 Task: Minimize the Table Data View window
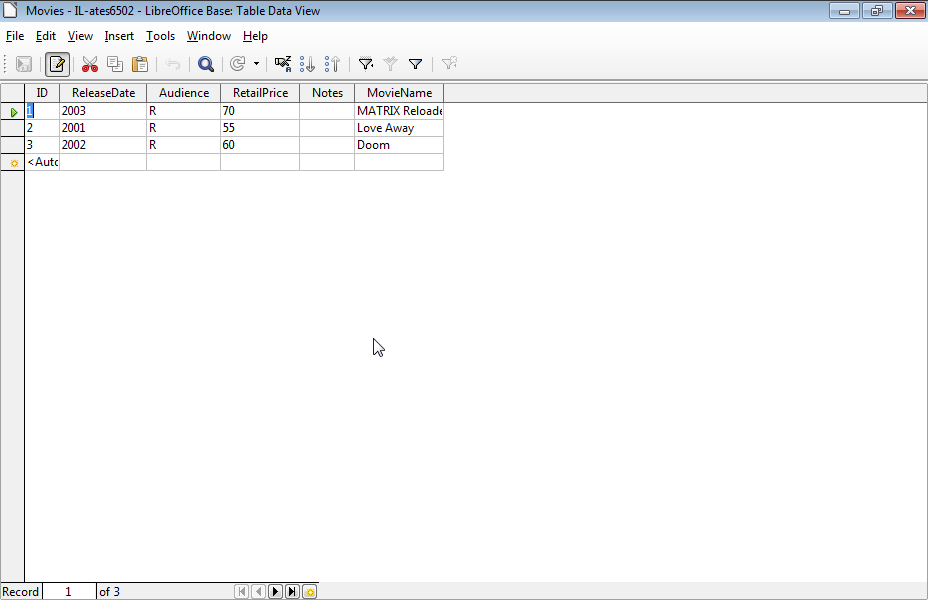click(845, 11)
